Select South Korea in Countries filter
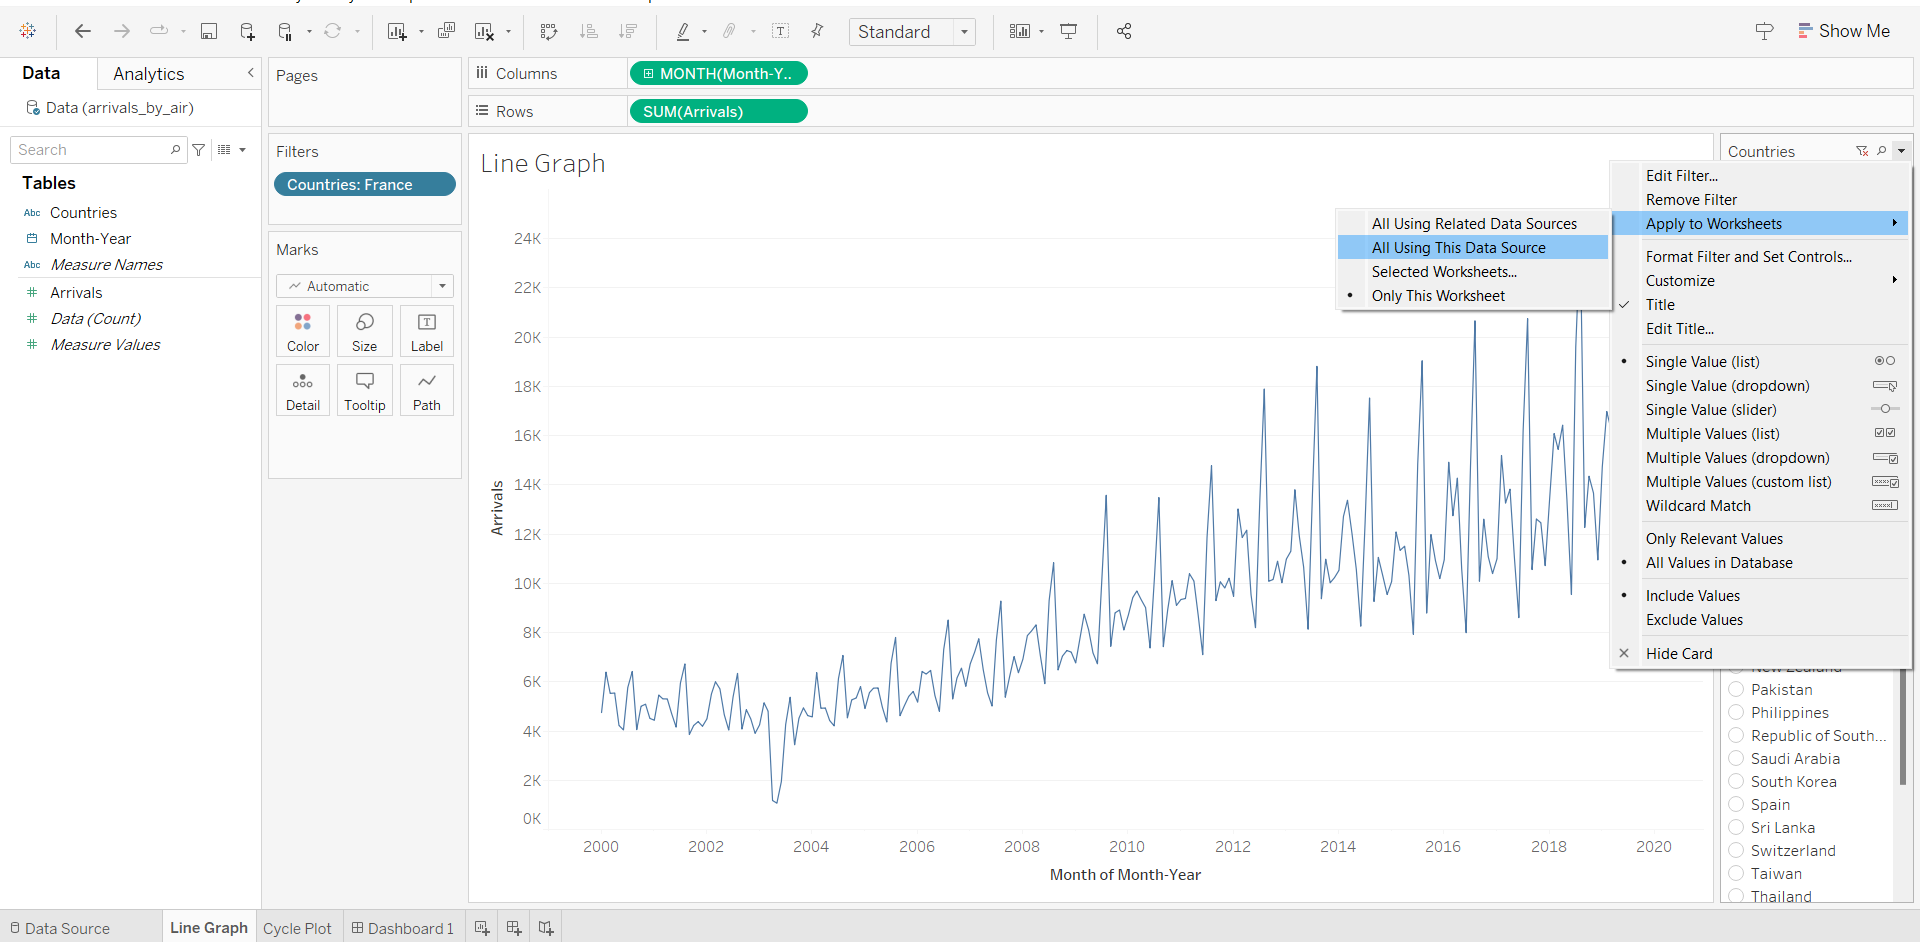The width and height of the screenshot is (1920, 942). [x=1737, y=782]
